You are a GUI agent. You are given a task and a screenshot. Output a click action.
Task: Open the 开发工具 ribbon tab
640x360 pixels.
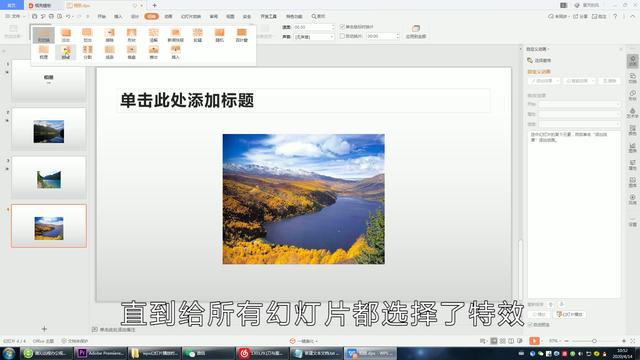269,16
